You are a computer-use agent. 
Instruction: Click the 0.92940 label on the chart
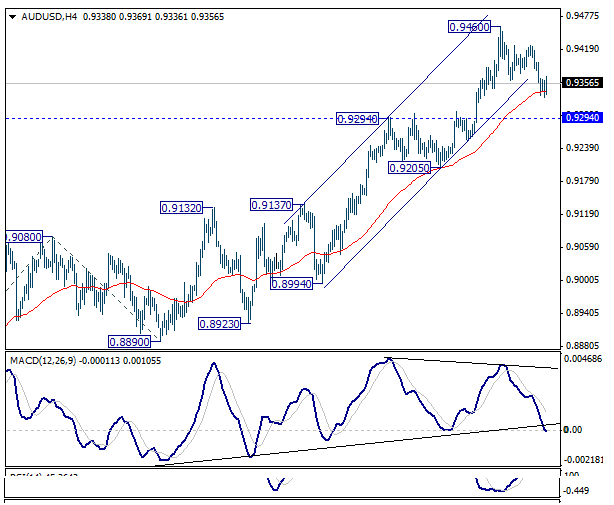point(357,119)
